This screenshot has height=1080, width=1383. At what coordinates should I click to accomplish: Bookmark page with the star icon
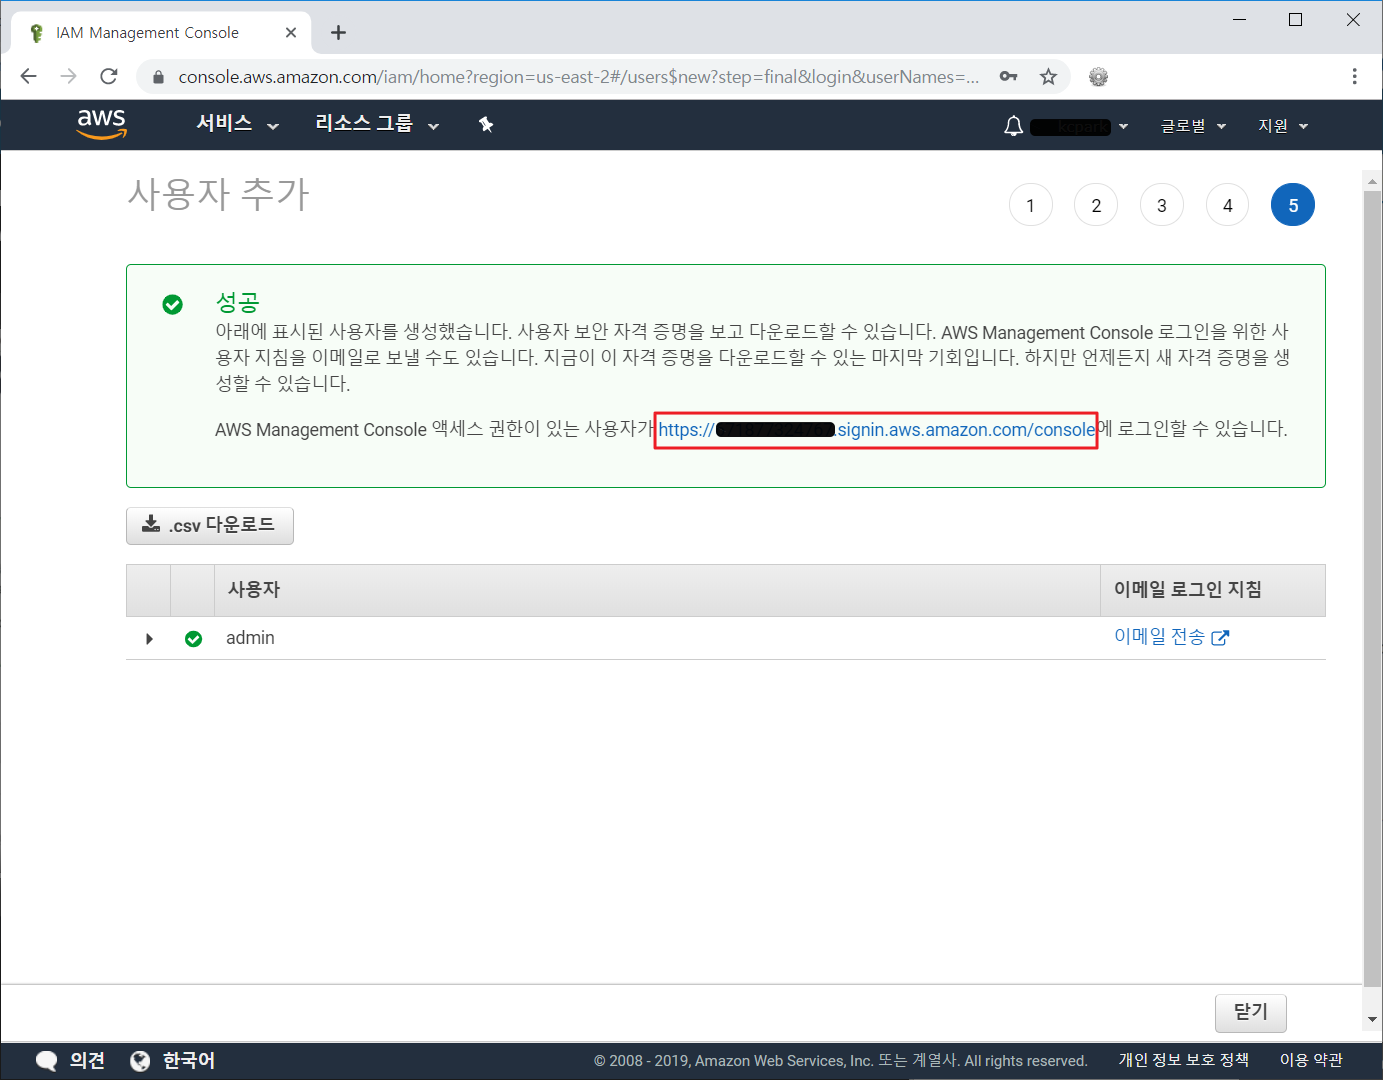pyautogui.click(x=1048, y=77)
